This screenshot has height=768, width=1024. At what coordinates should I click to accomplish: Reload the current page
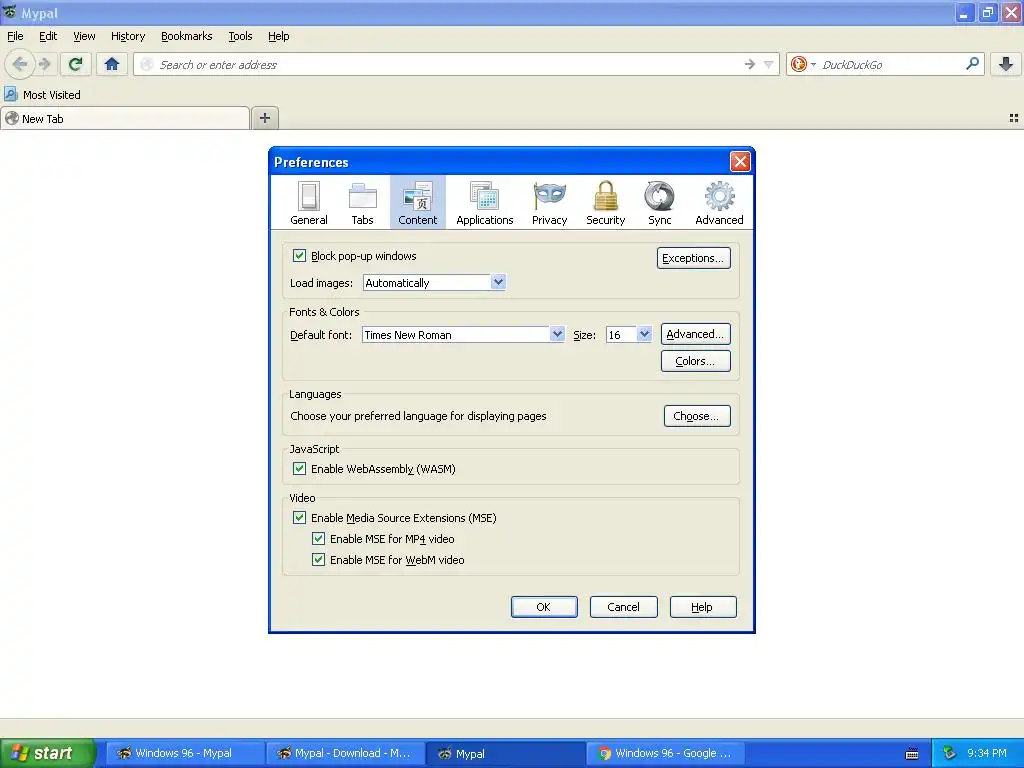click(x=75, y=64)
